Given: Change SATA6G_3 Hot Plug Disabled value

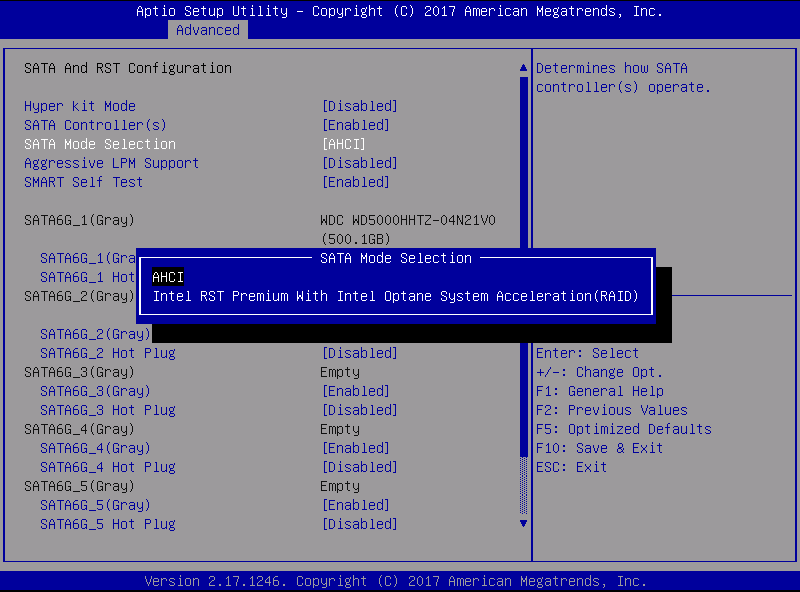Looking at the screenshot, I should coord(360,410).
